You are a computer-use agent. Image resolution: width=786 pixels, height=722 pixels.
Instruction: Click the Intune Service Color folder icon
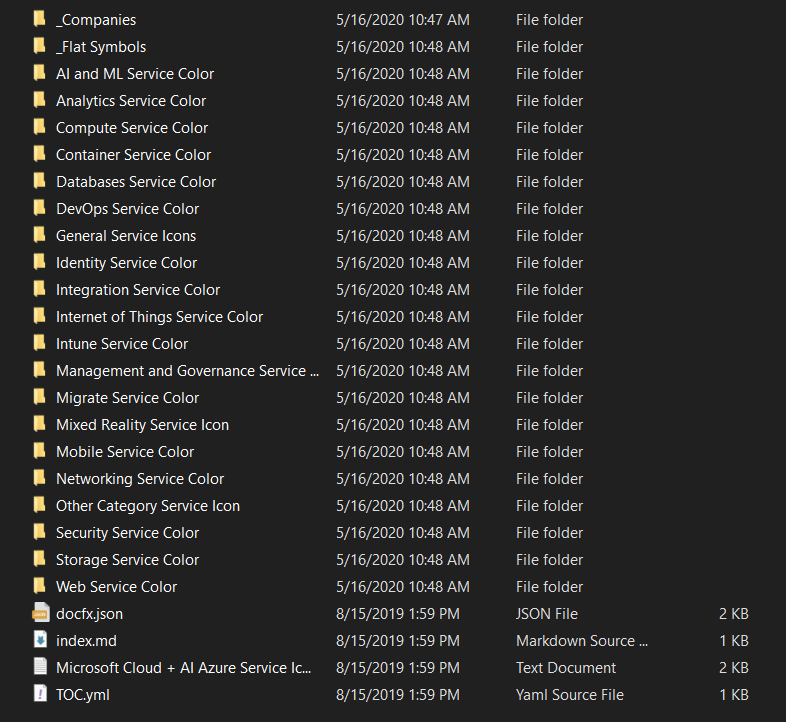(40, 343)
